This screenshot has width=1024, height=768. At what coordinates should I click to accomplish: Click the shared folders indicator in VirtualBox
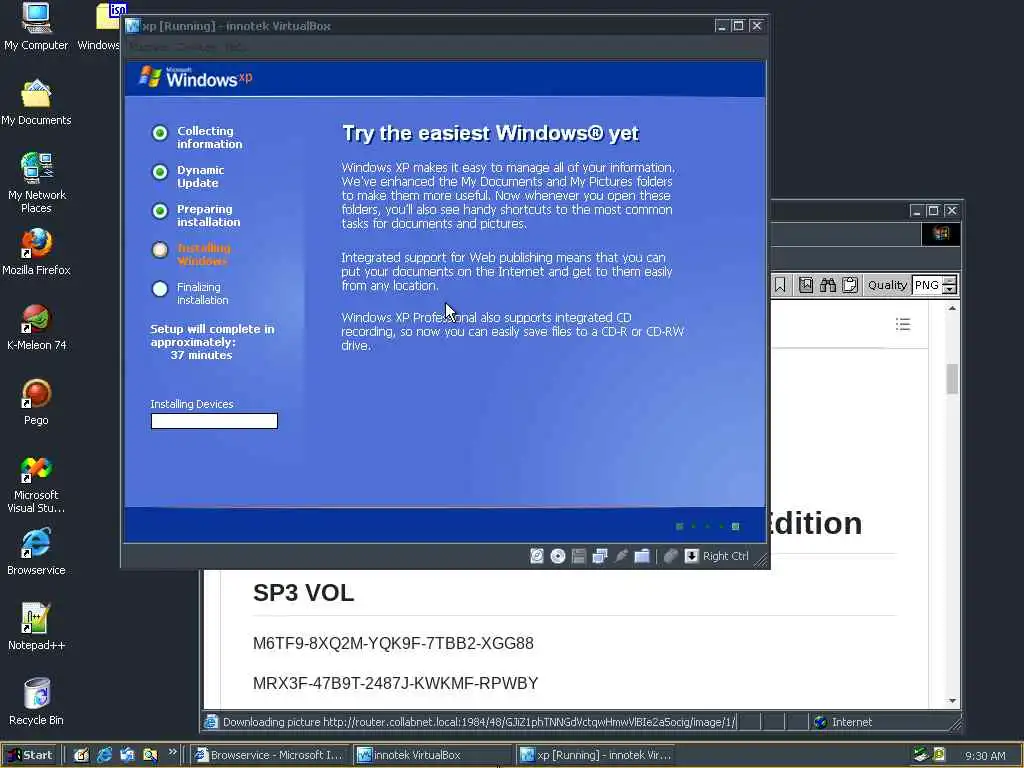(x=642, y=556)
